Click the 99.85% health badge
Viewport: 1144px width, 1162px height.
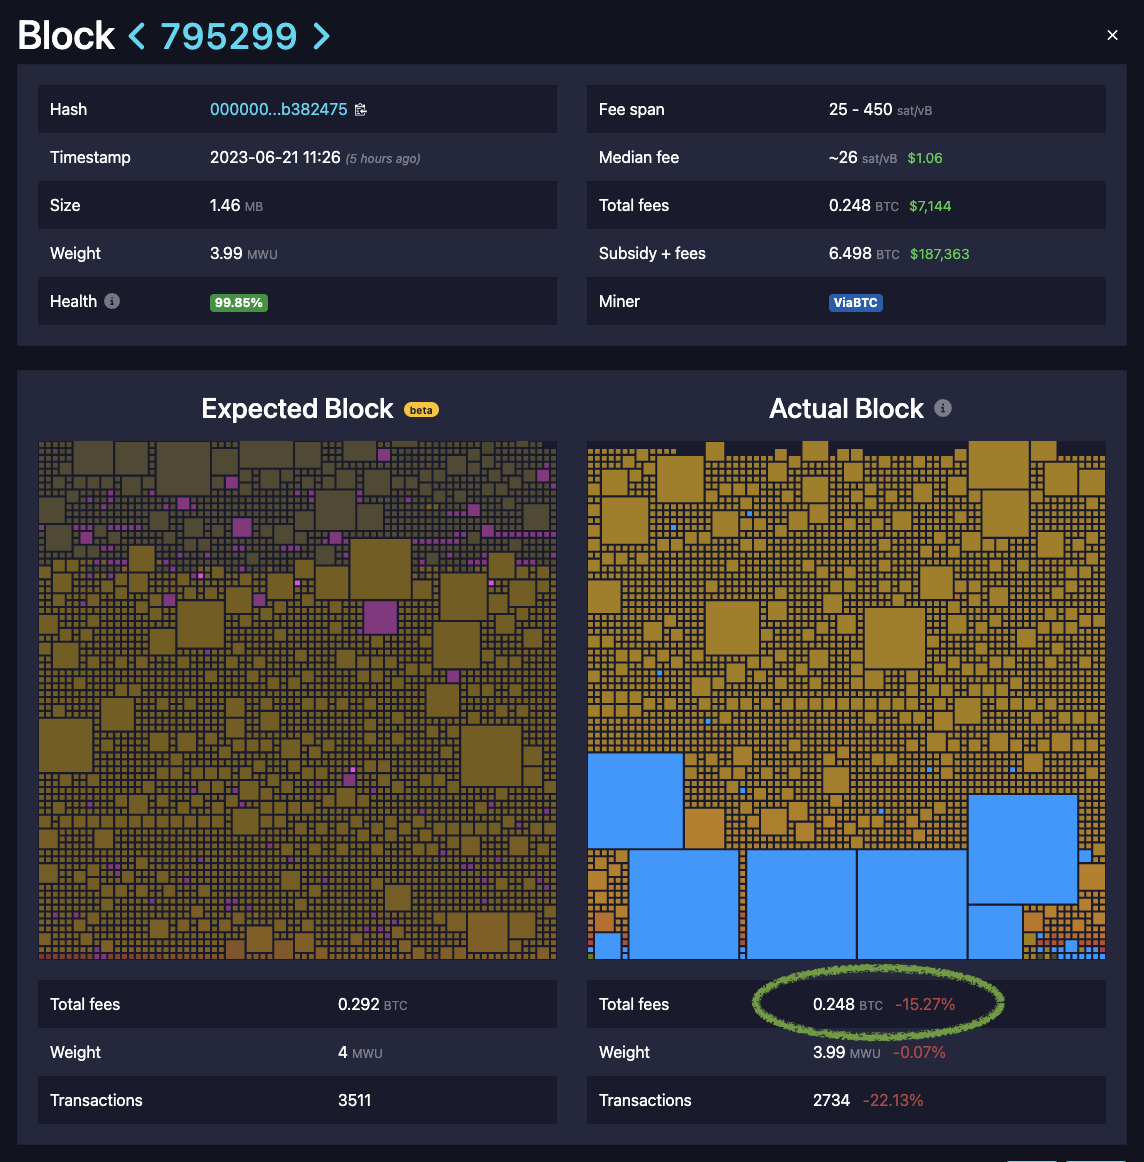(239, 302)
